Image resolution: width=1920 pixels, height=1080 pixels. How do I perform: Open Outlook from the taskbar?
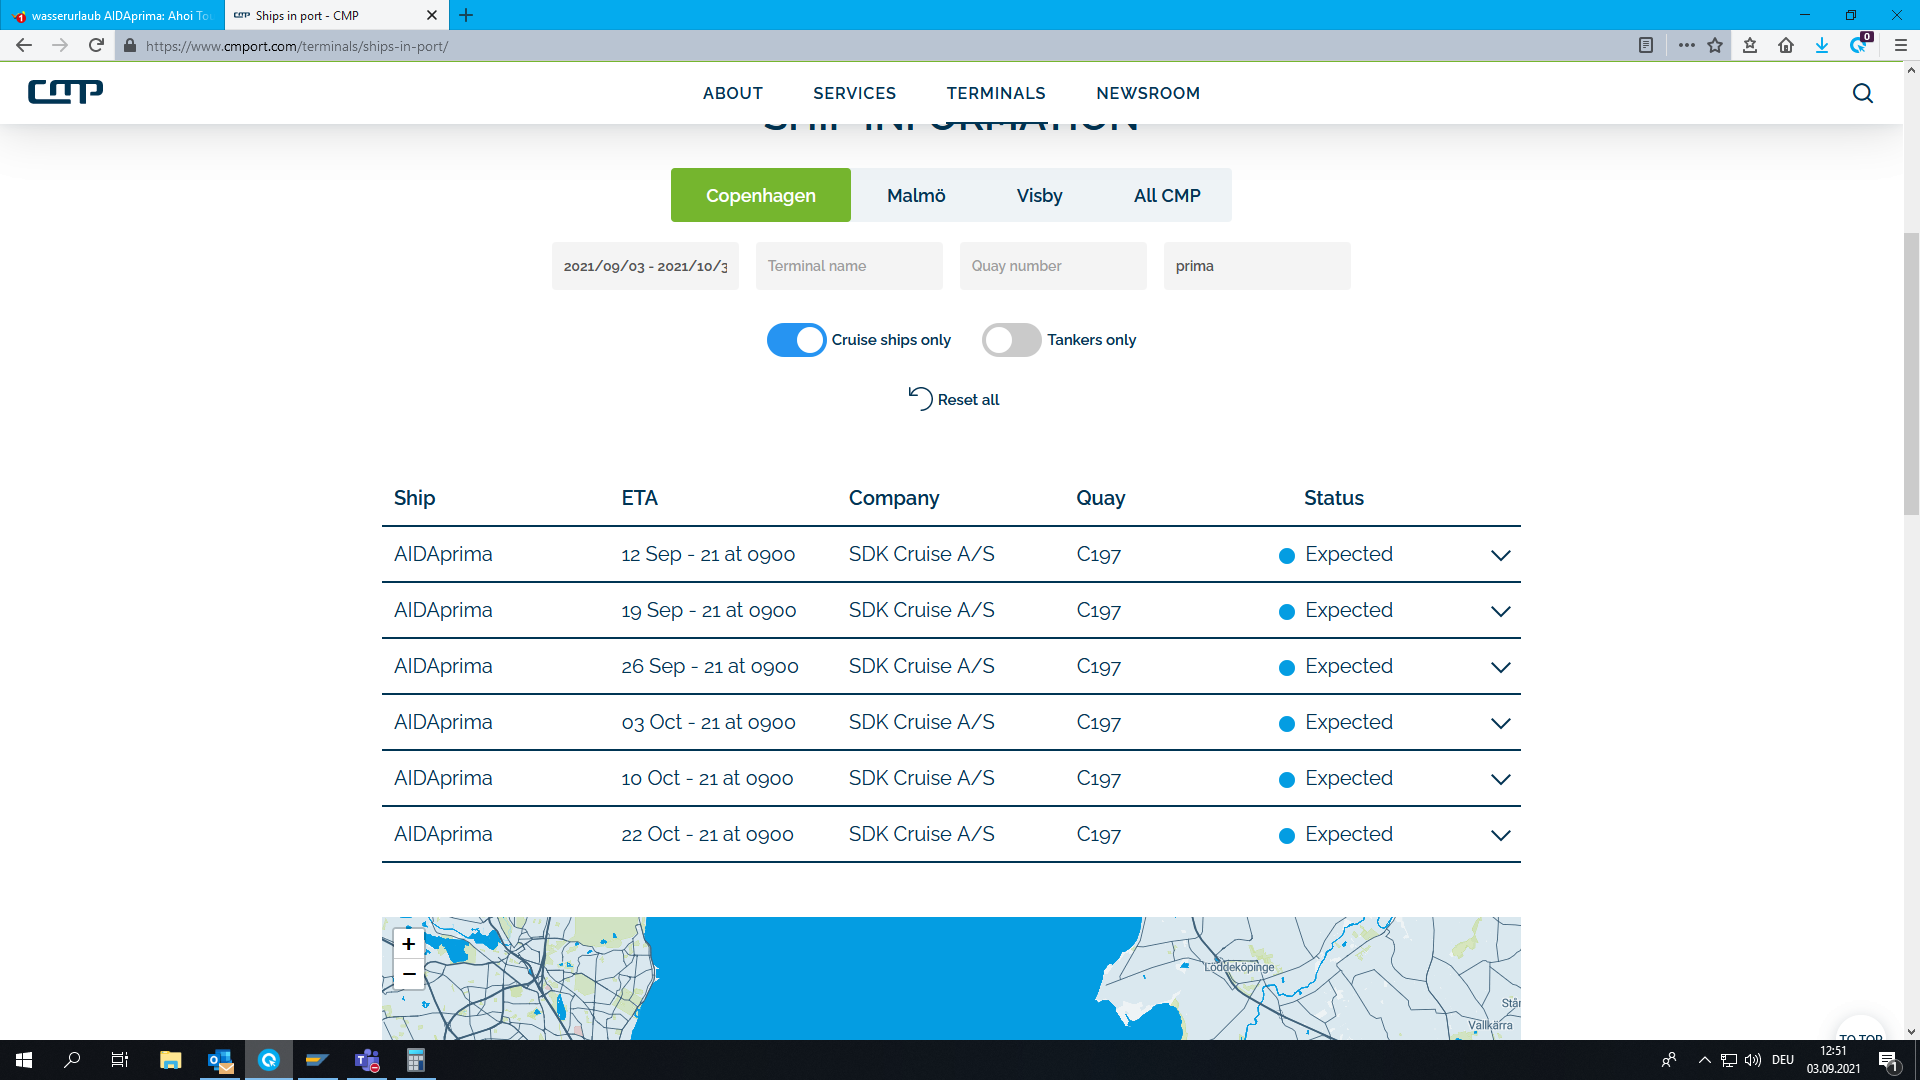[220, 1060]
